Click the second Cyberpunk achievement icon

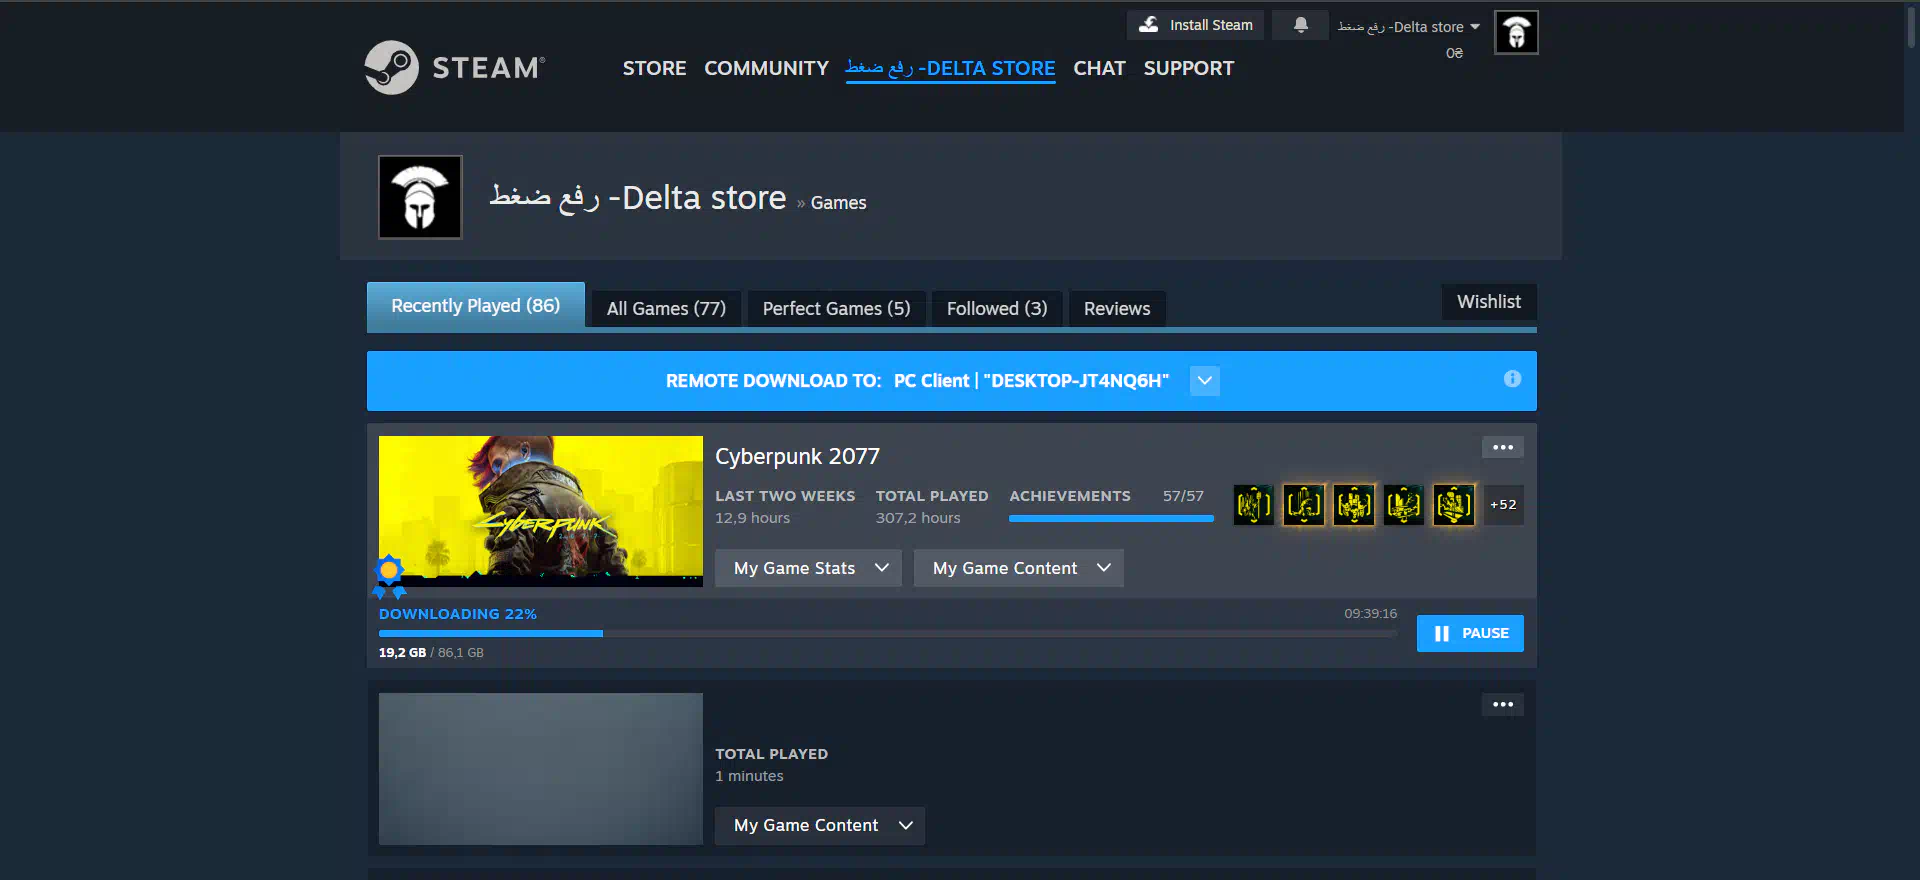click(x=1303, y=505)
